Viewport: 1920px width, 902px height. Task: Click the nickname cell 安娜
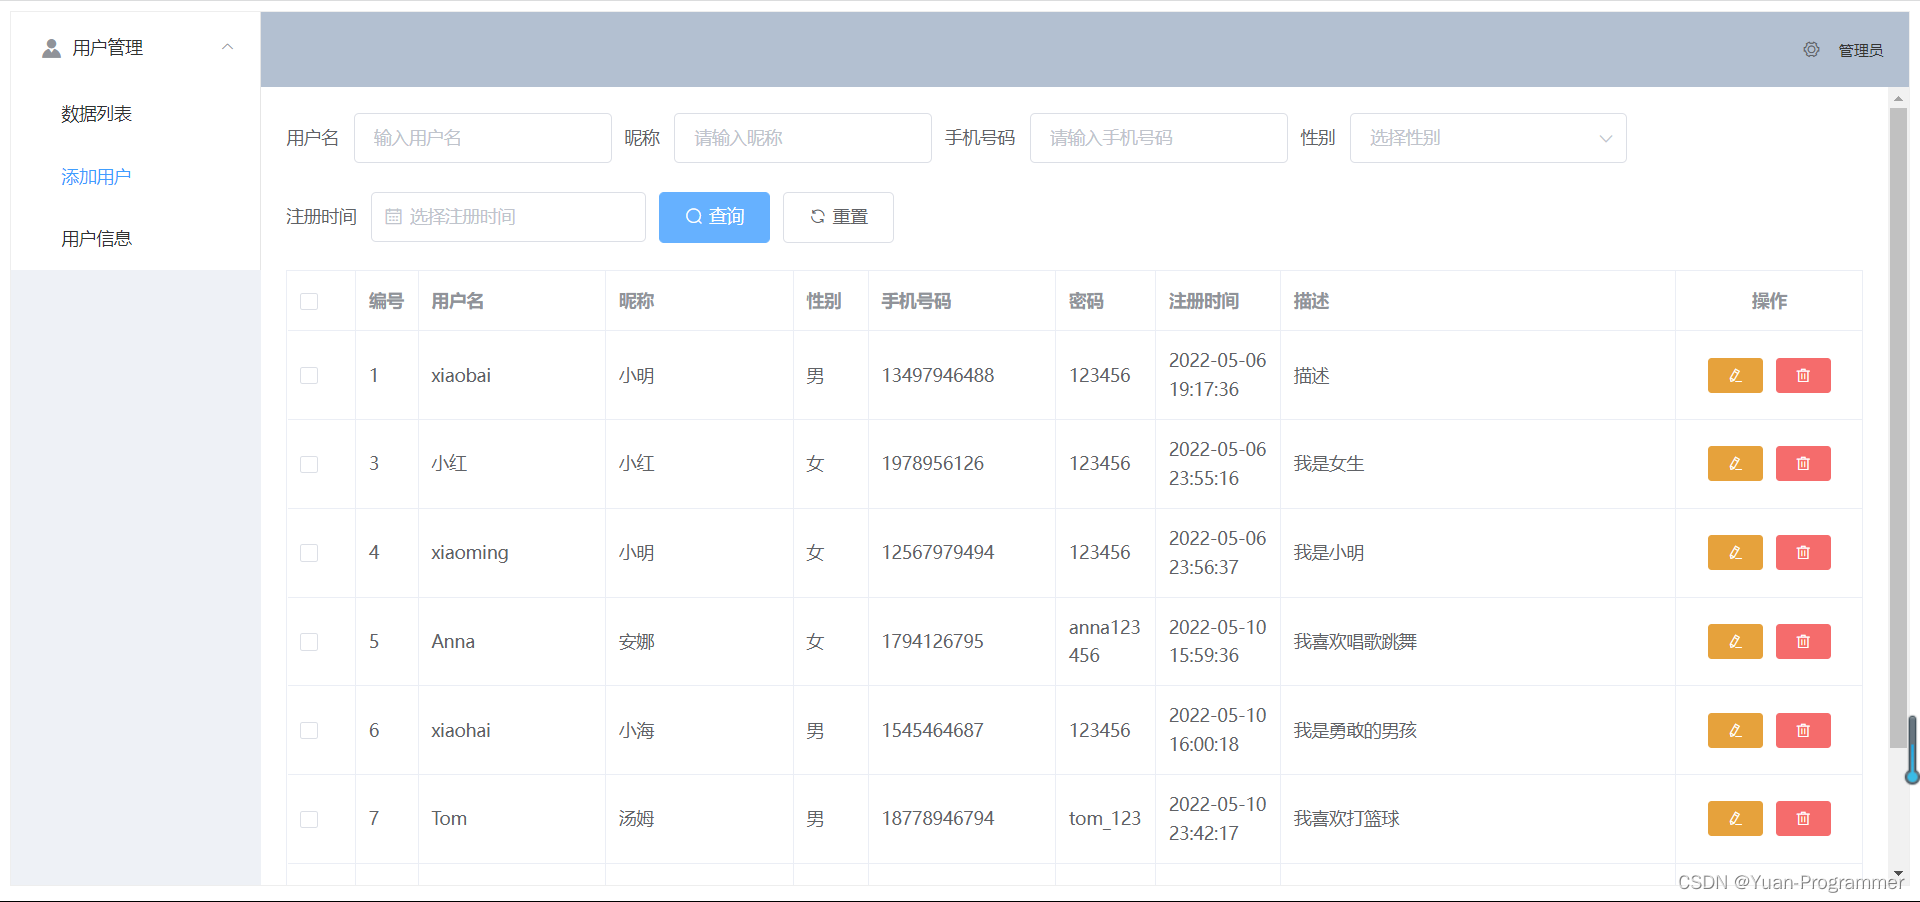click(x=636, y=641)
